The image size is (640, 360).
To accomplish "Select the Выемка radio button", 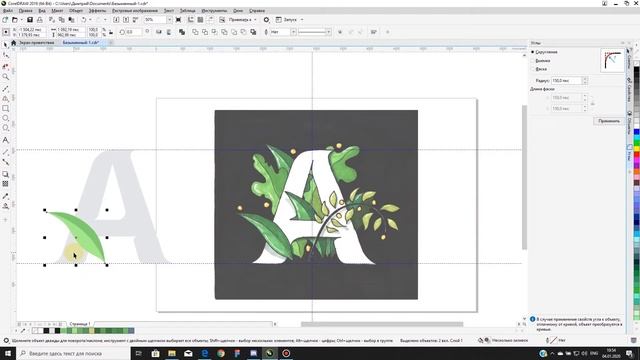I will [533, 61].
